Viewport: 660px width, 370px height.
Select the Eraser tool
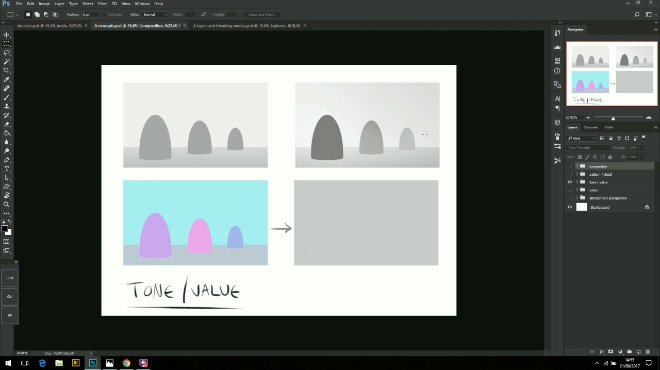point(7,124)
